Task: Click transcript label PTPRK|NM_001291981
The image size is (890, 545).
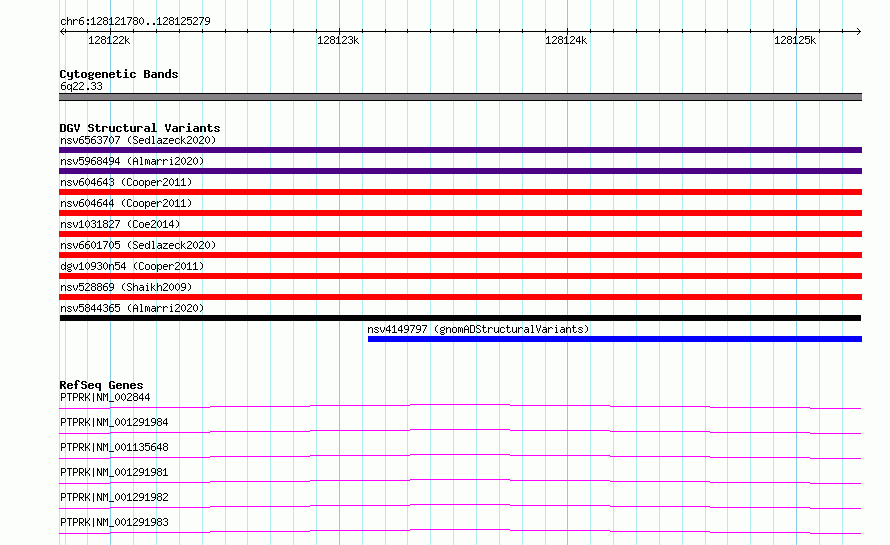Action: 114,472
